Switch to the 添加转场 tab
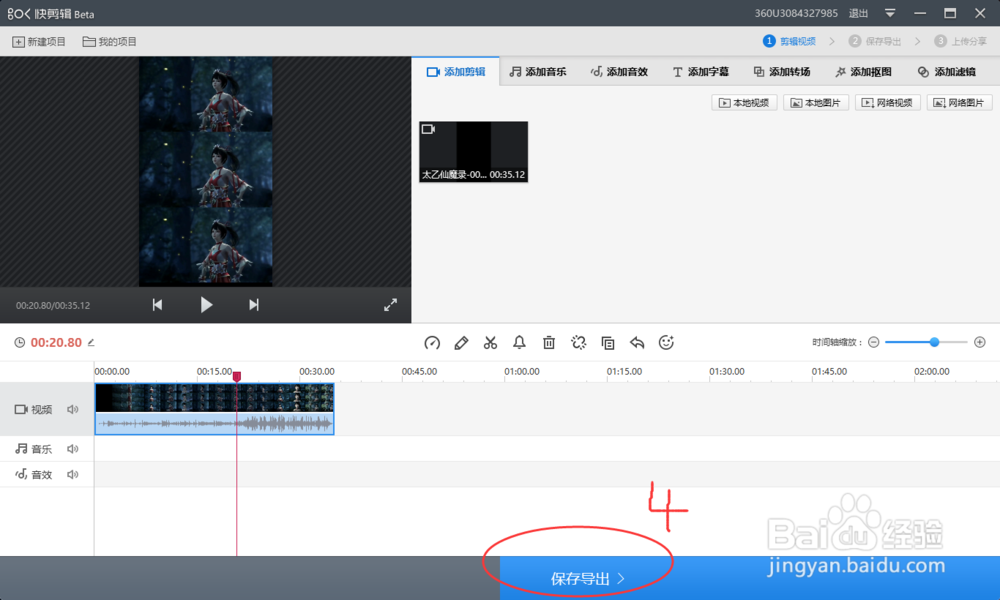The width and height of the screenshot is (1000, 600). 782,71
